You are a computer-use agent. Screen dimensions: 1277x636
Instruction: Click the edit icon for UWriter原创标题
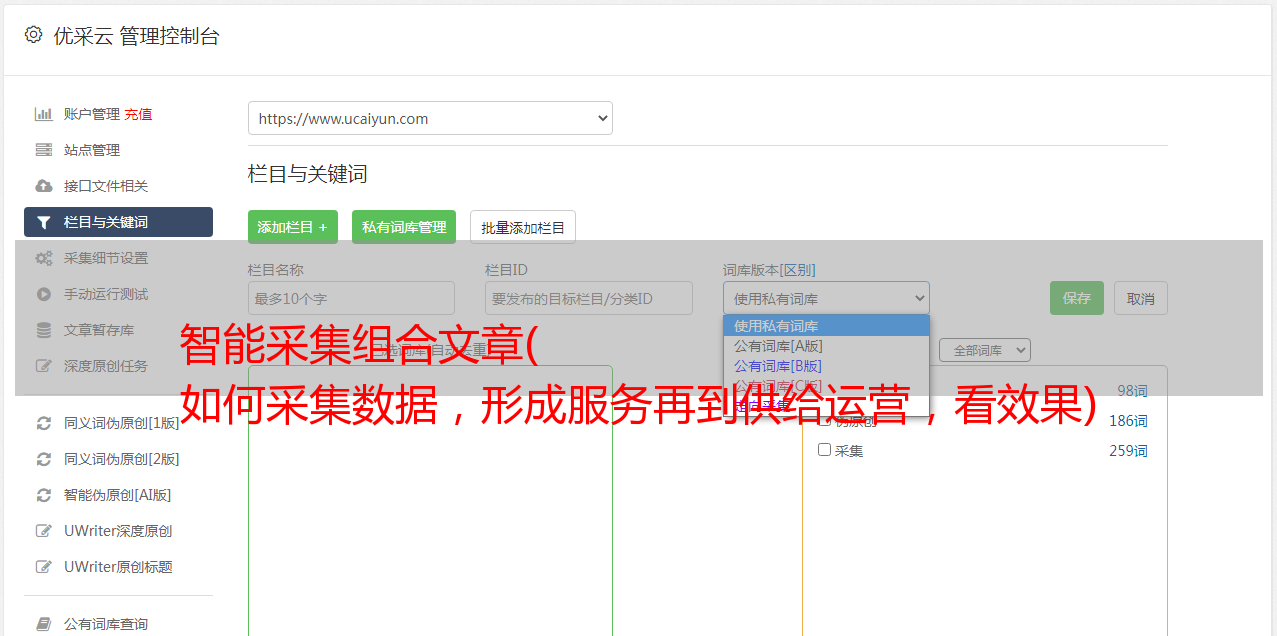click(x=44, y=567)
